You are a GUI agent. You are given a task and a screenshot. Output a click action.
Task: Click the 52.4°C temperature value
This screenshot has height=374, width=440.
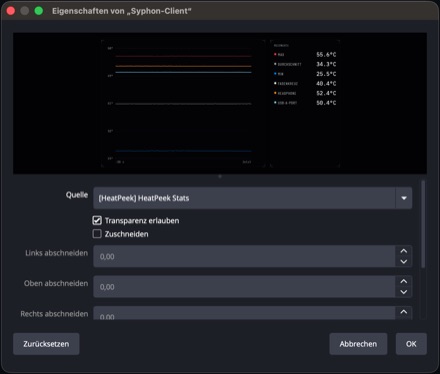(x=326, y=93)
